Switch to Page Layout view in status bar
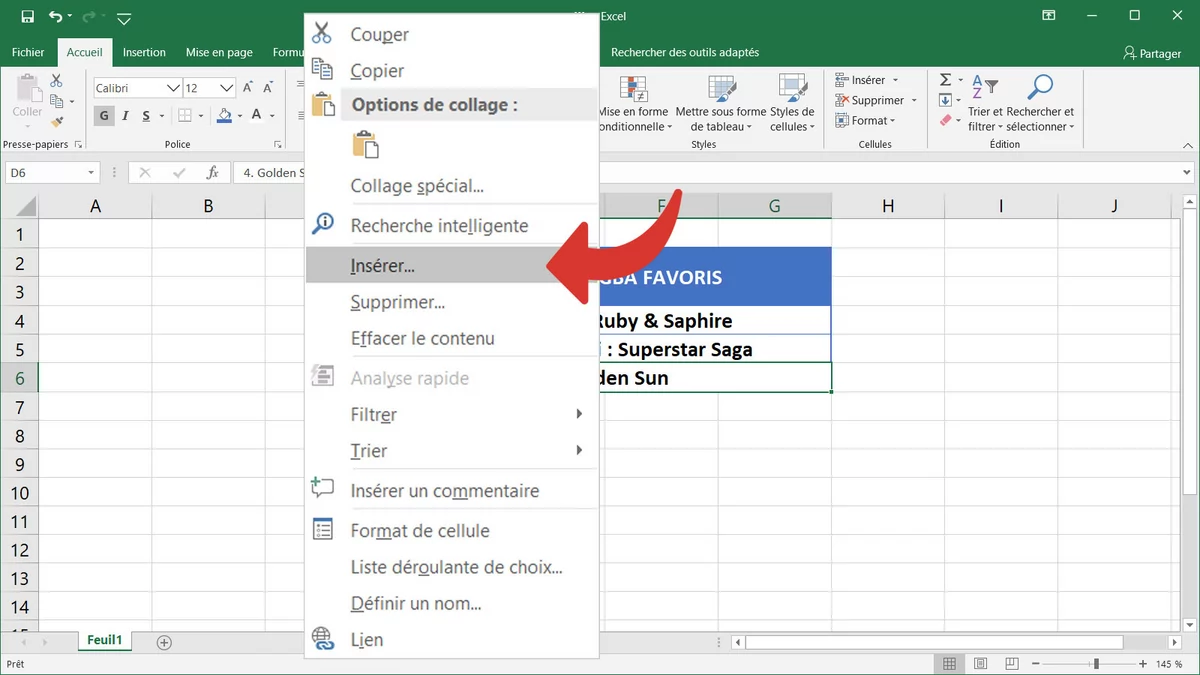This screenshot has height=675, width=1200. [979, 664]
